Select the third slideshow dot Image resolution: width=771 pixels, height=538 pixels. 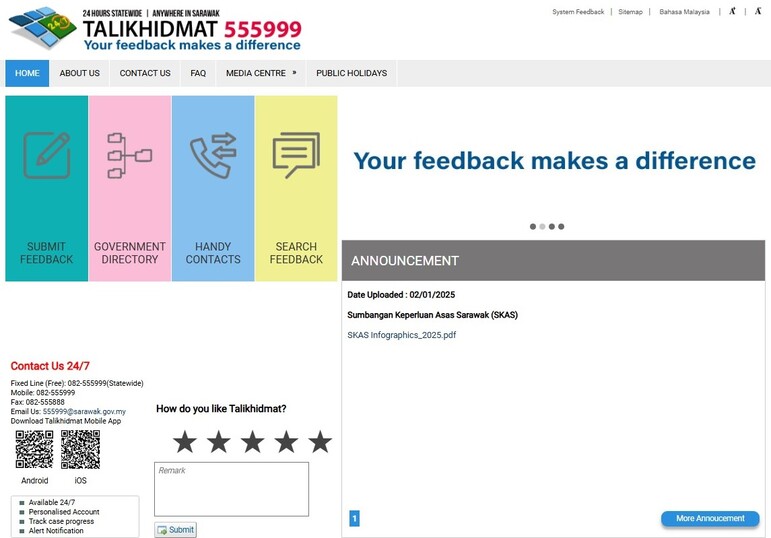tap(552, 227)
